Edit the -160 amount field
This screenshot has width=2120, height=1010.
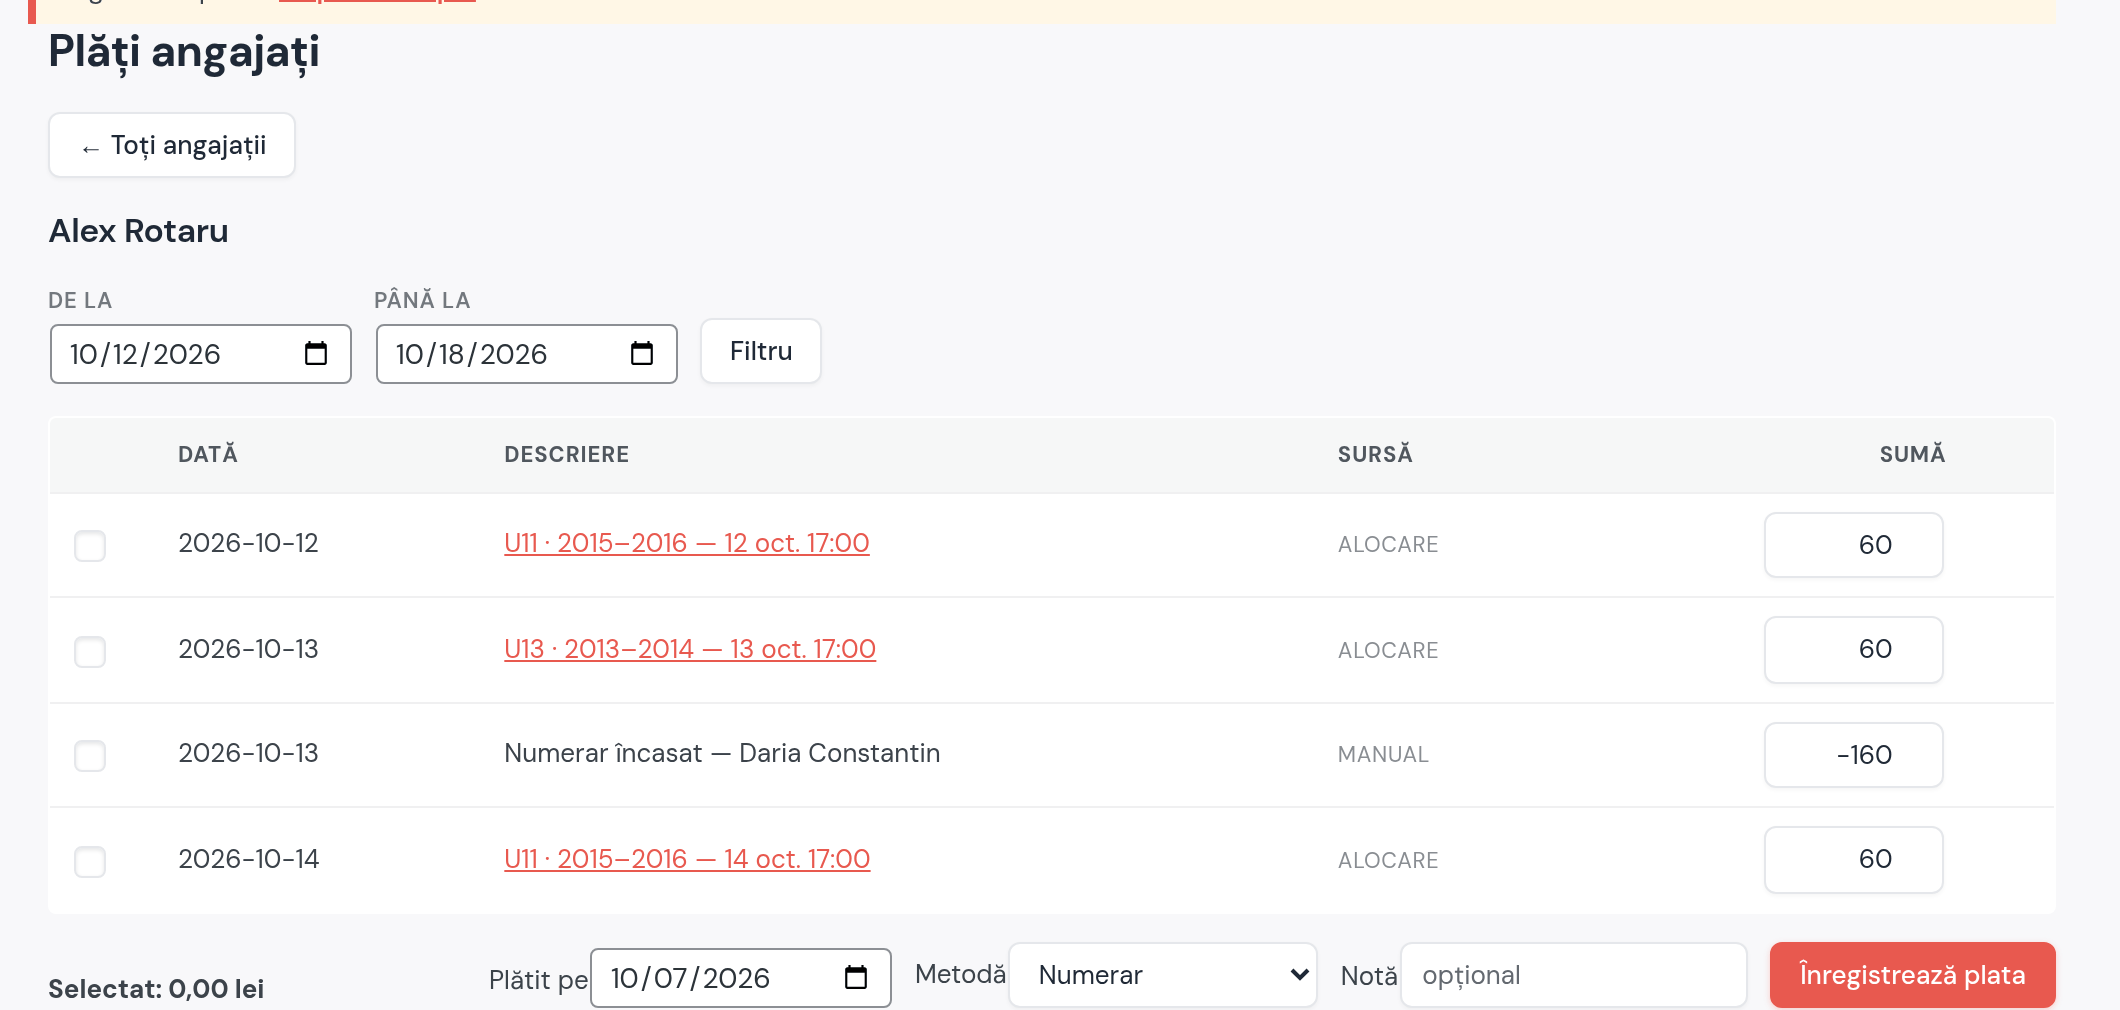click(x=1854, y=755)
